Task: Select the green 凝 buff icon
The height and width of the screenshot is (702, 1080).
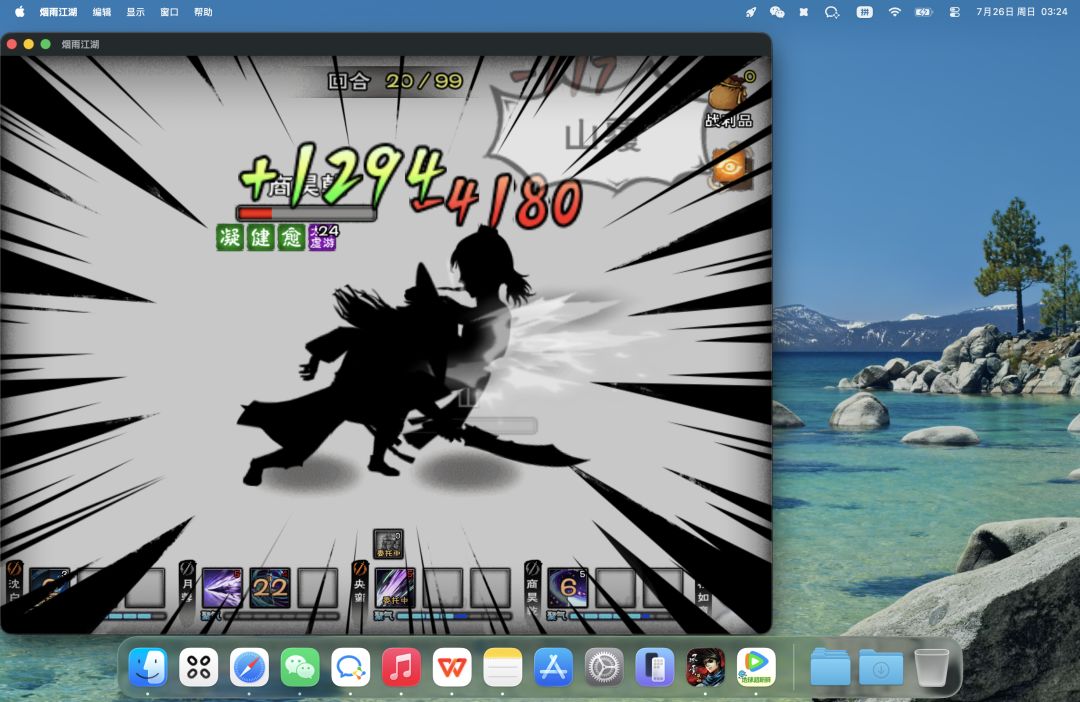Action: pos(230,237)
